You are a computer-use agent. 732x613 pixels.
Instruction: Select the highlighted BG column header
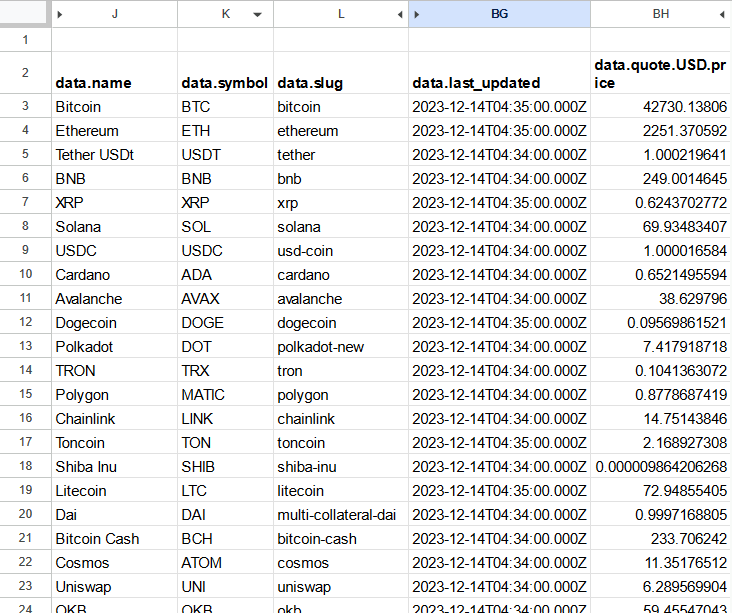point(500,14)
